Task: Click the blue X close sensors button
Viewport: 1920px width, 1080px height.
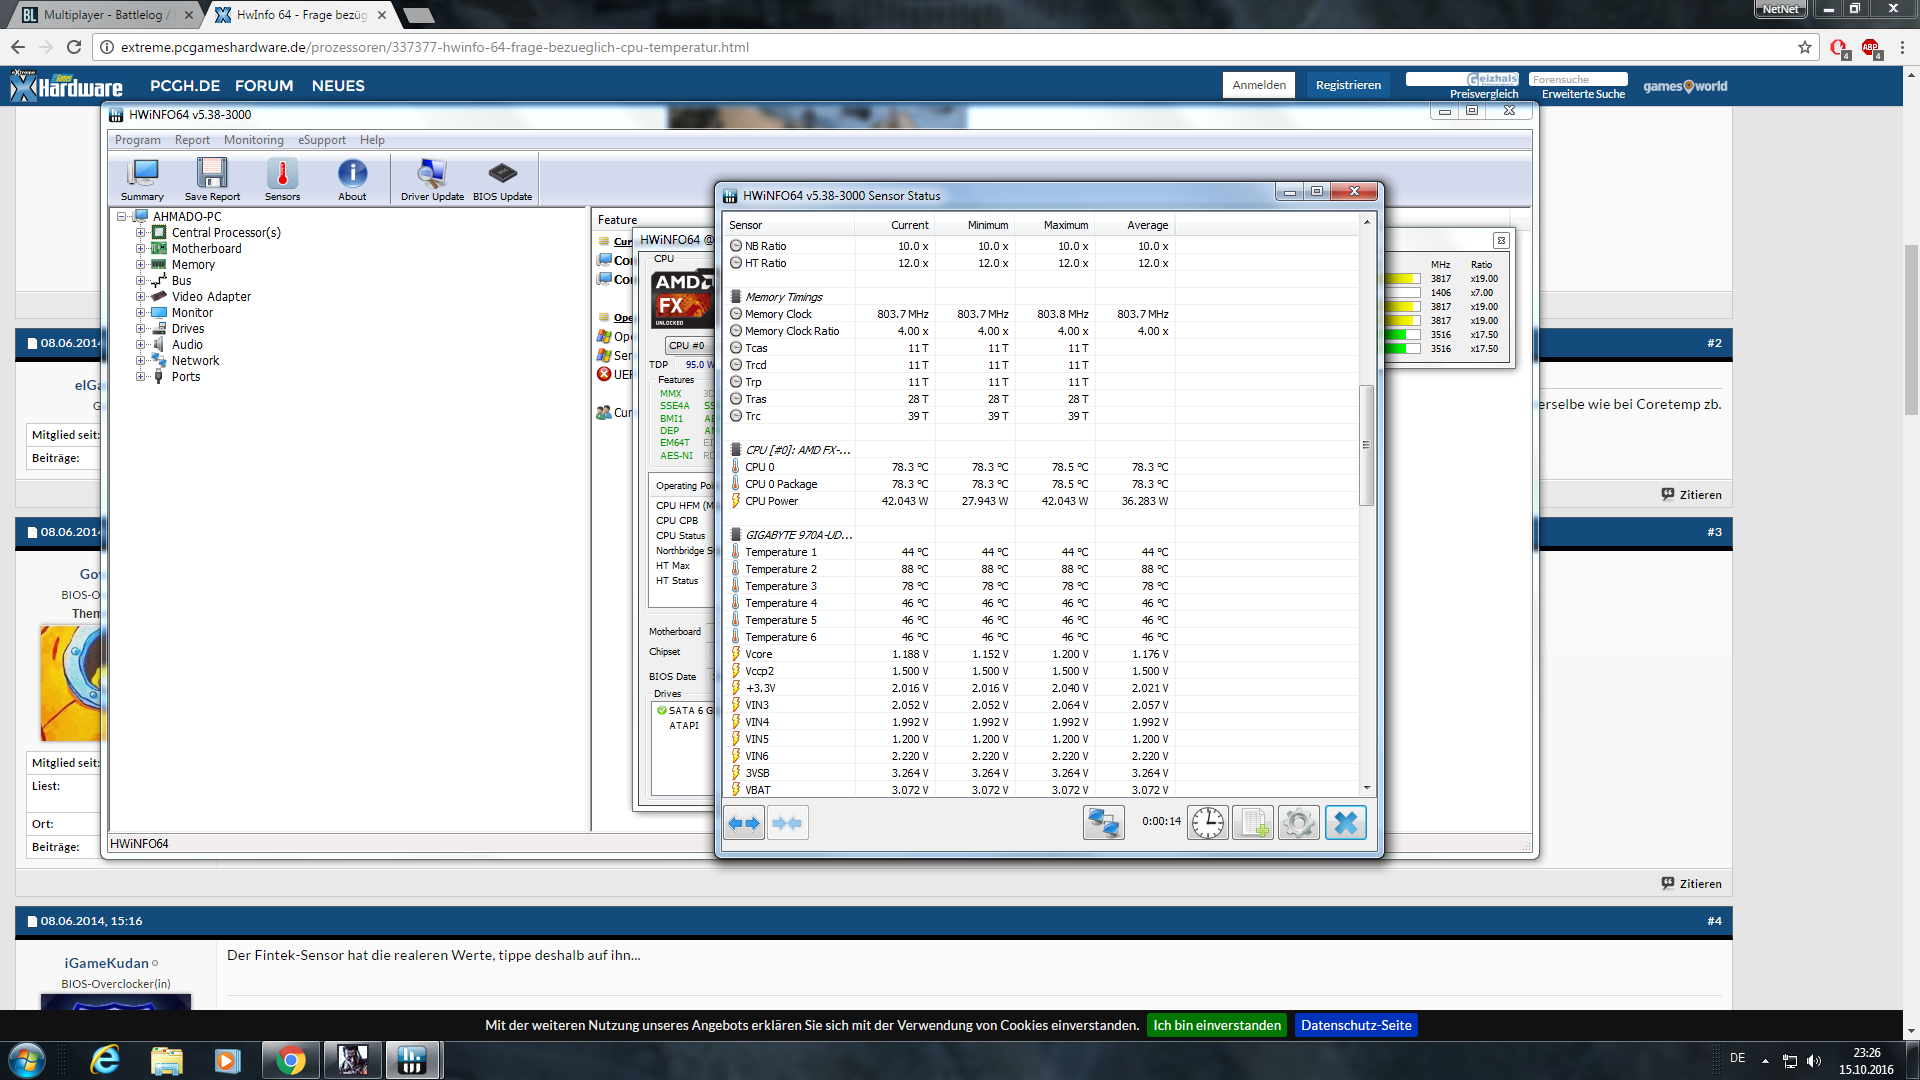Action: tap(1346, 823)
